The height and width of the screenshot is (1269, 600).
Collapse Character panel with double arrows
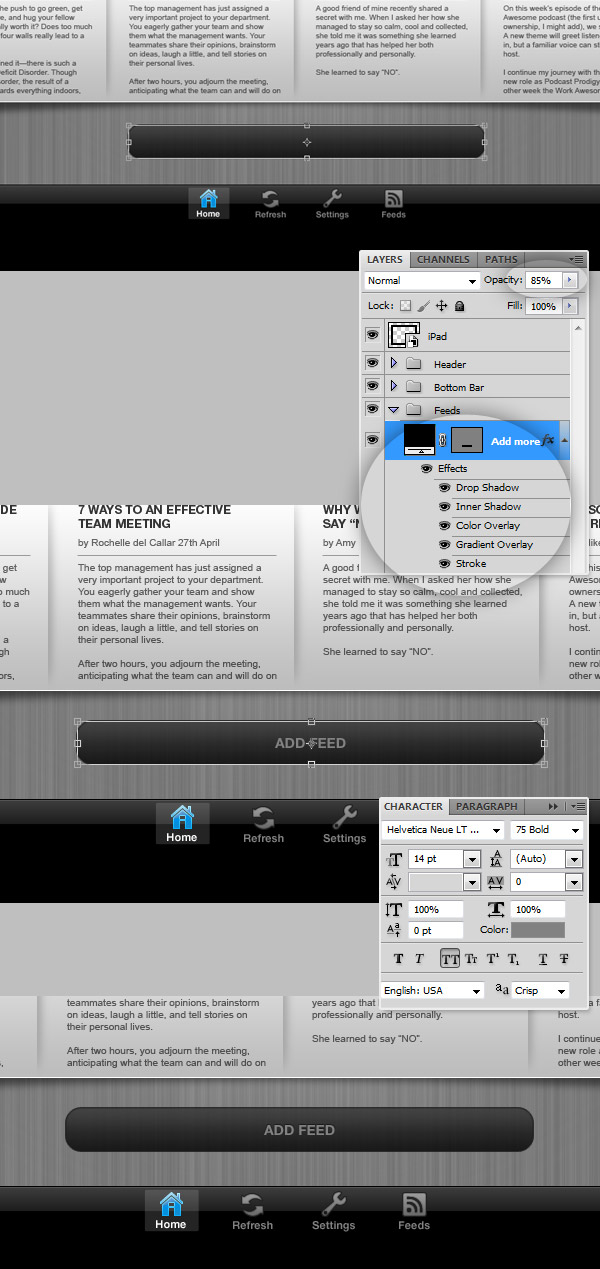[553, 806]
